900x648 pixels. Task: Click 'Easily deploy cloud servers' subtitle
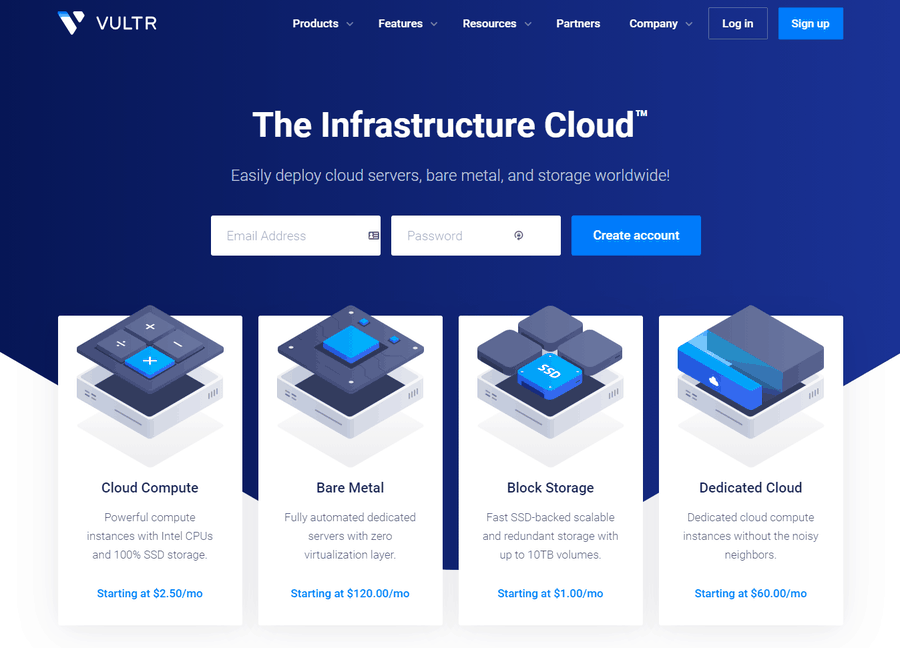[450, 175]
